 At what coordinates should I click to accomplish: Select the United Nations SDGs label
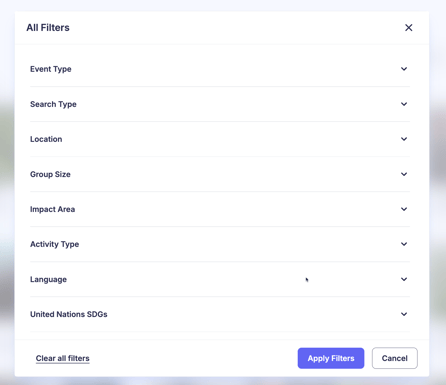(x=69, y=314)
